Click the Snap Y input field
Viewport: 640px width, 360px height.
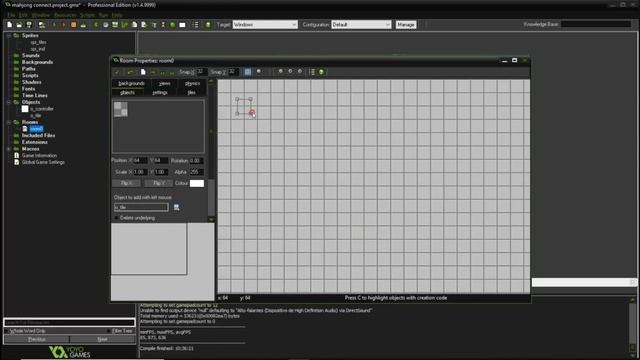pos(233,72)
